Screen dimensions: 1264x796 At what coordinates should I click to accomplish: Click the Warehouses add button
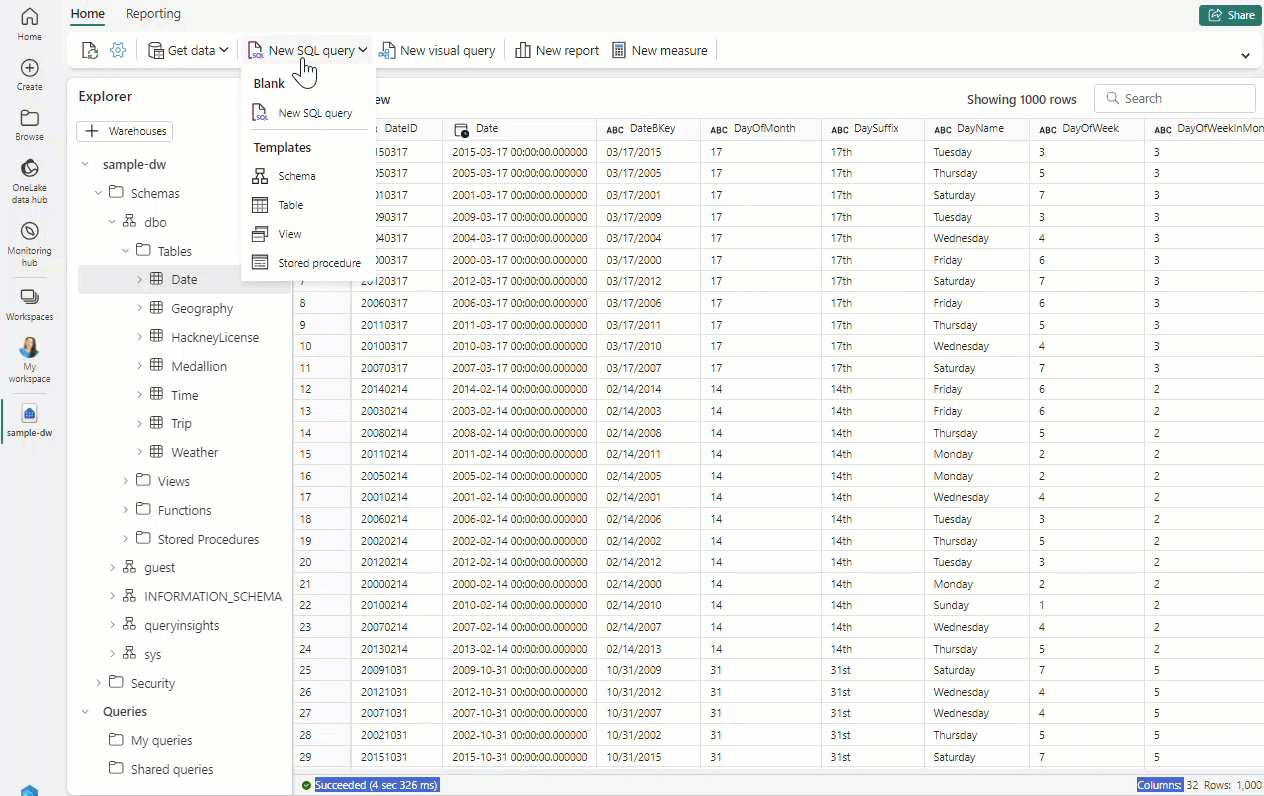(x=125, y=131)
